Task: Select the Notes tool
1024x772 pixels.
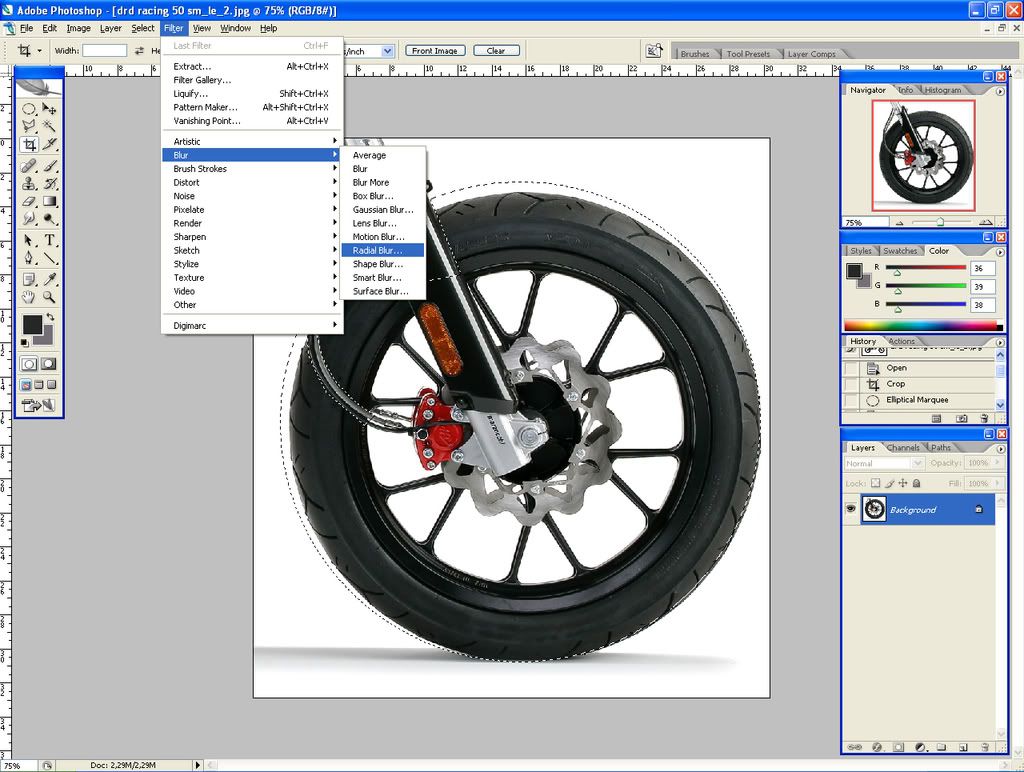Action: click(x=29, y=280)
